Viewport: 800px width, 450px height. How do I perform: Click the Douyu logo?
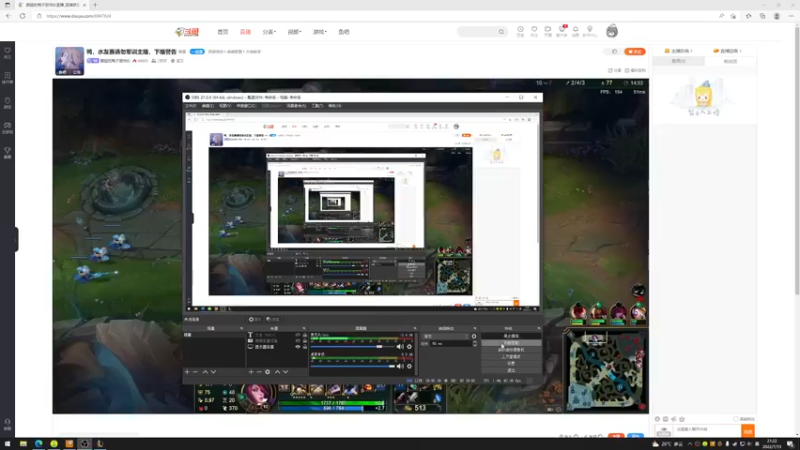point(187,32)
